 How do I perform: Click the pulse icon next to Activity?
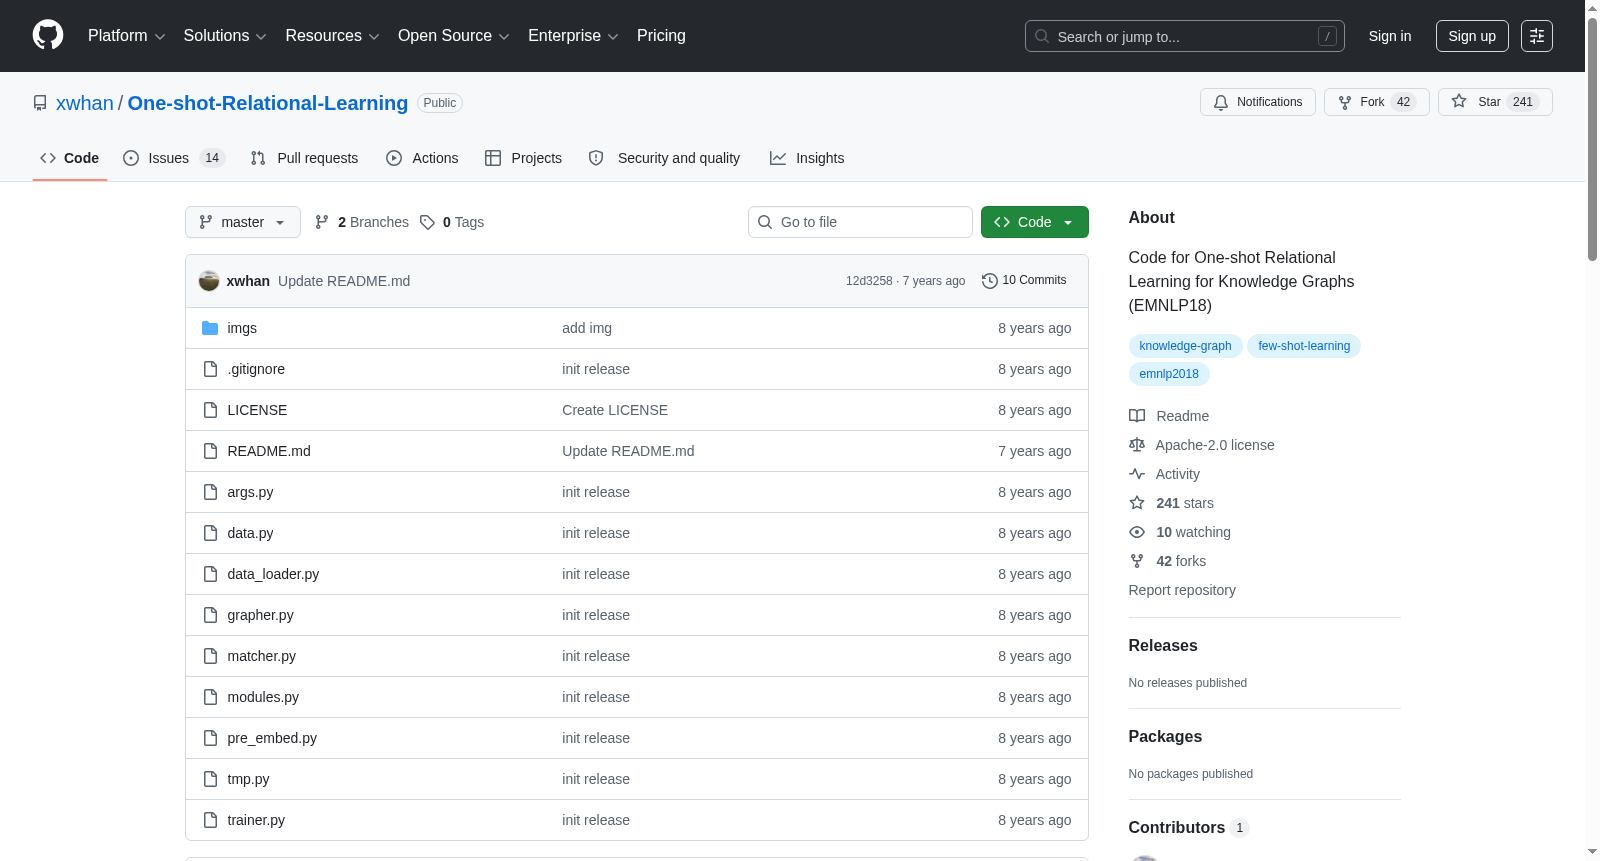(x=1137, y=474)
